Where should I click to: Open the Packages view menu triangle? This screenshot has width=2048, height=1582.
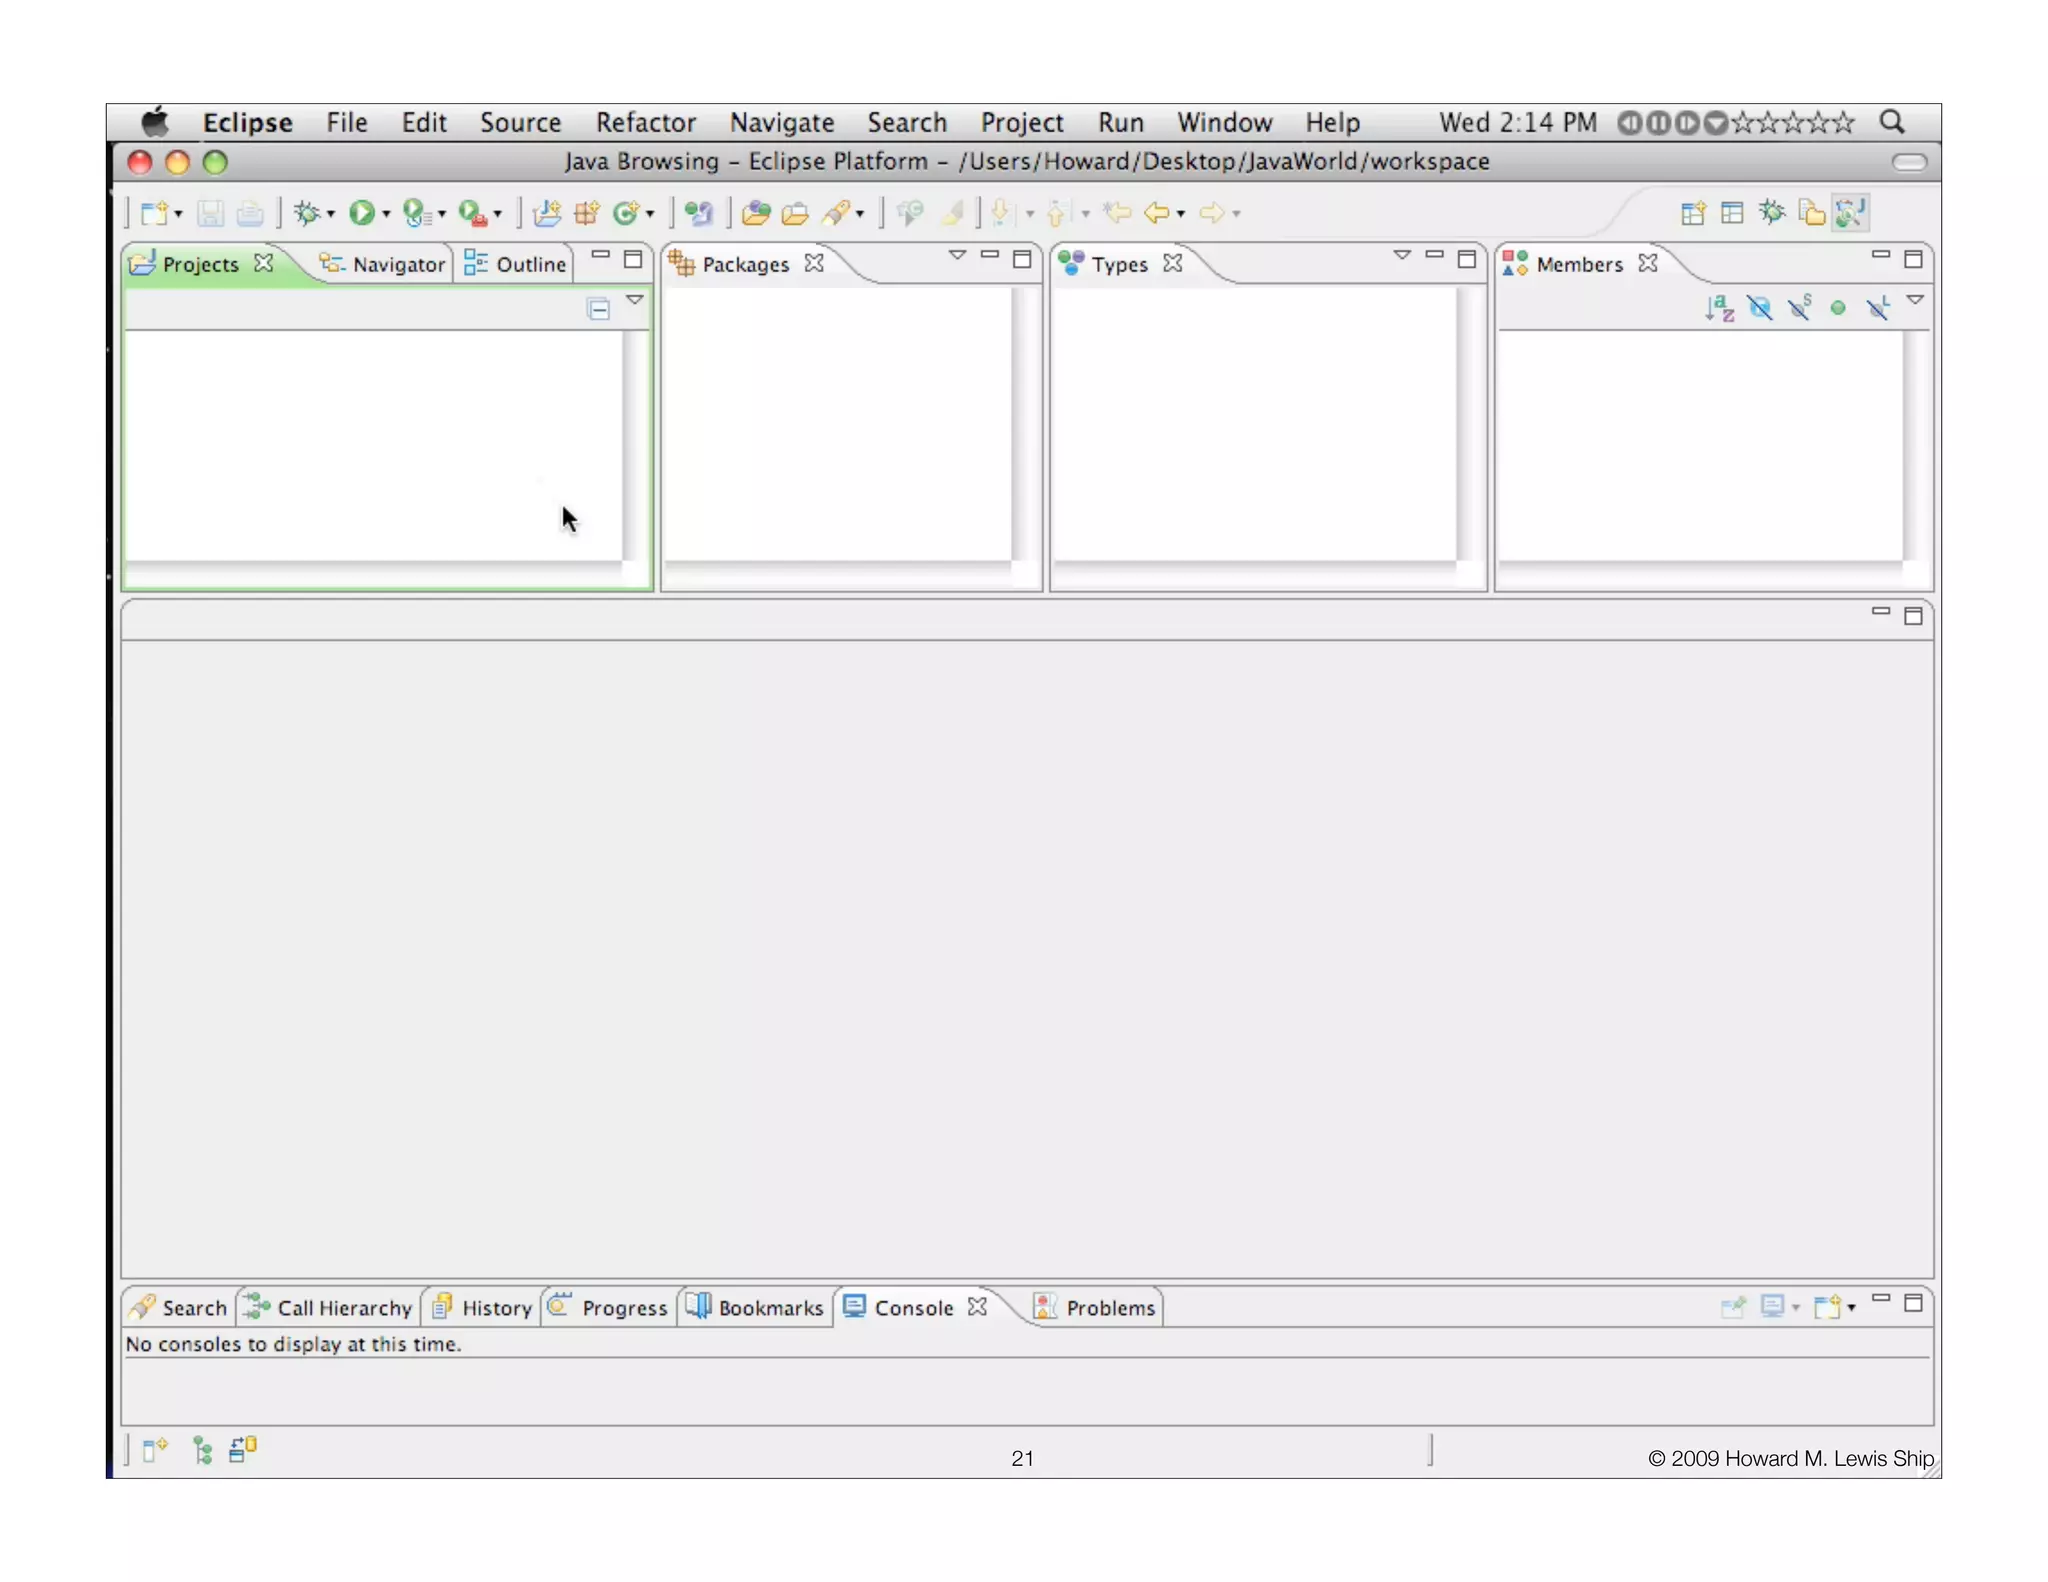pos(957,256)
